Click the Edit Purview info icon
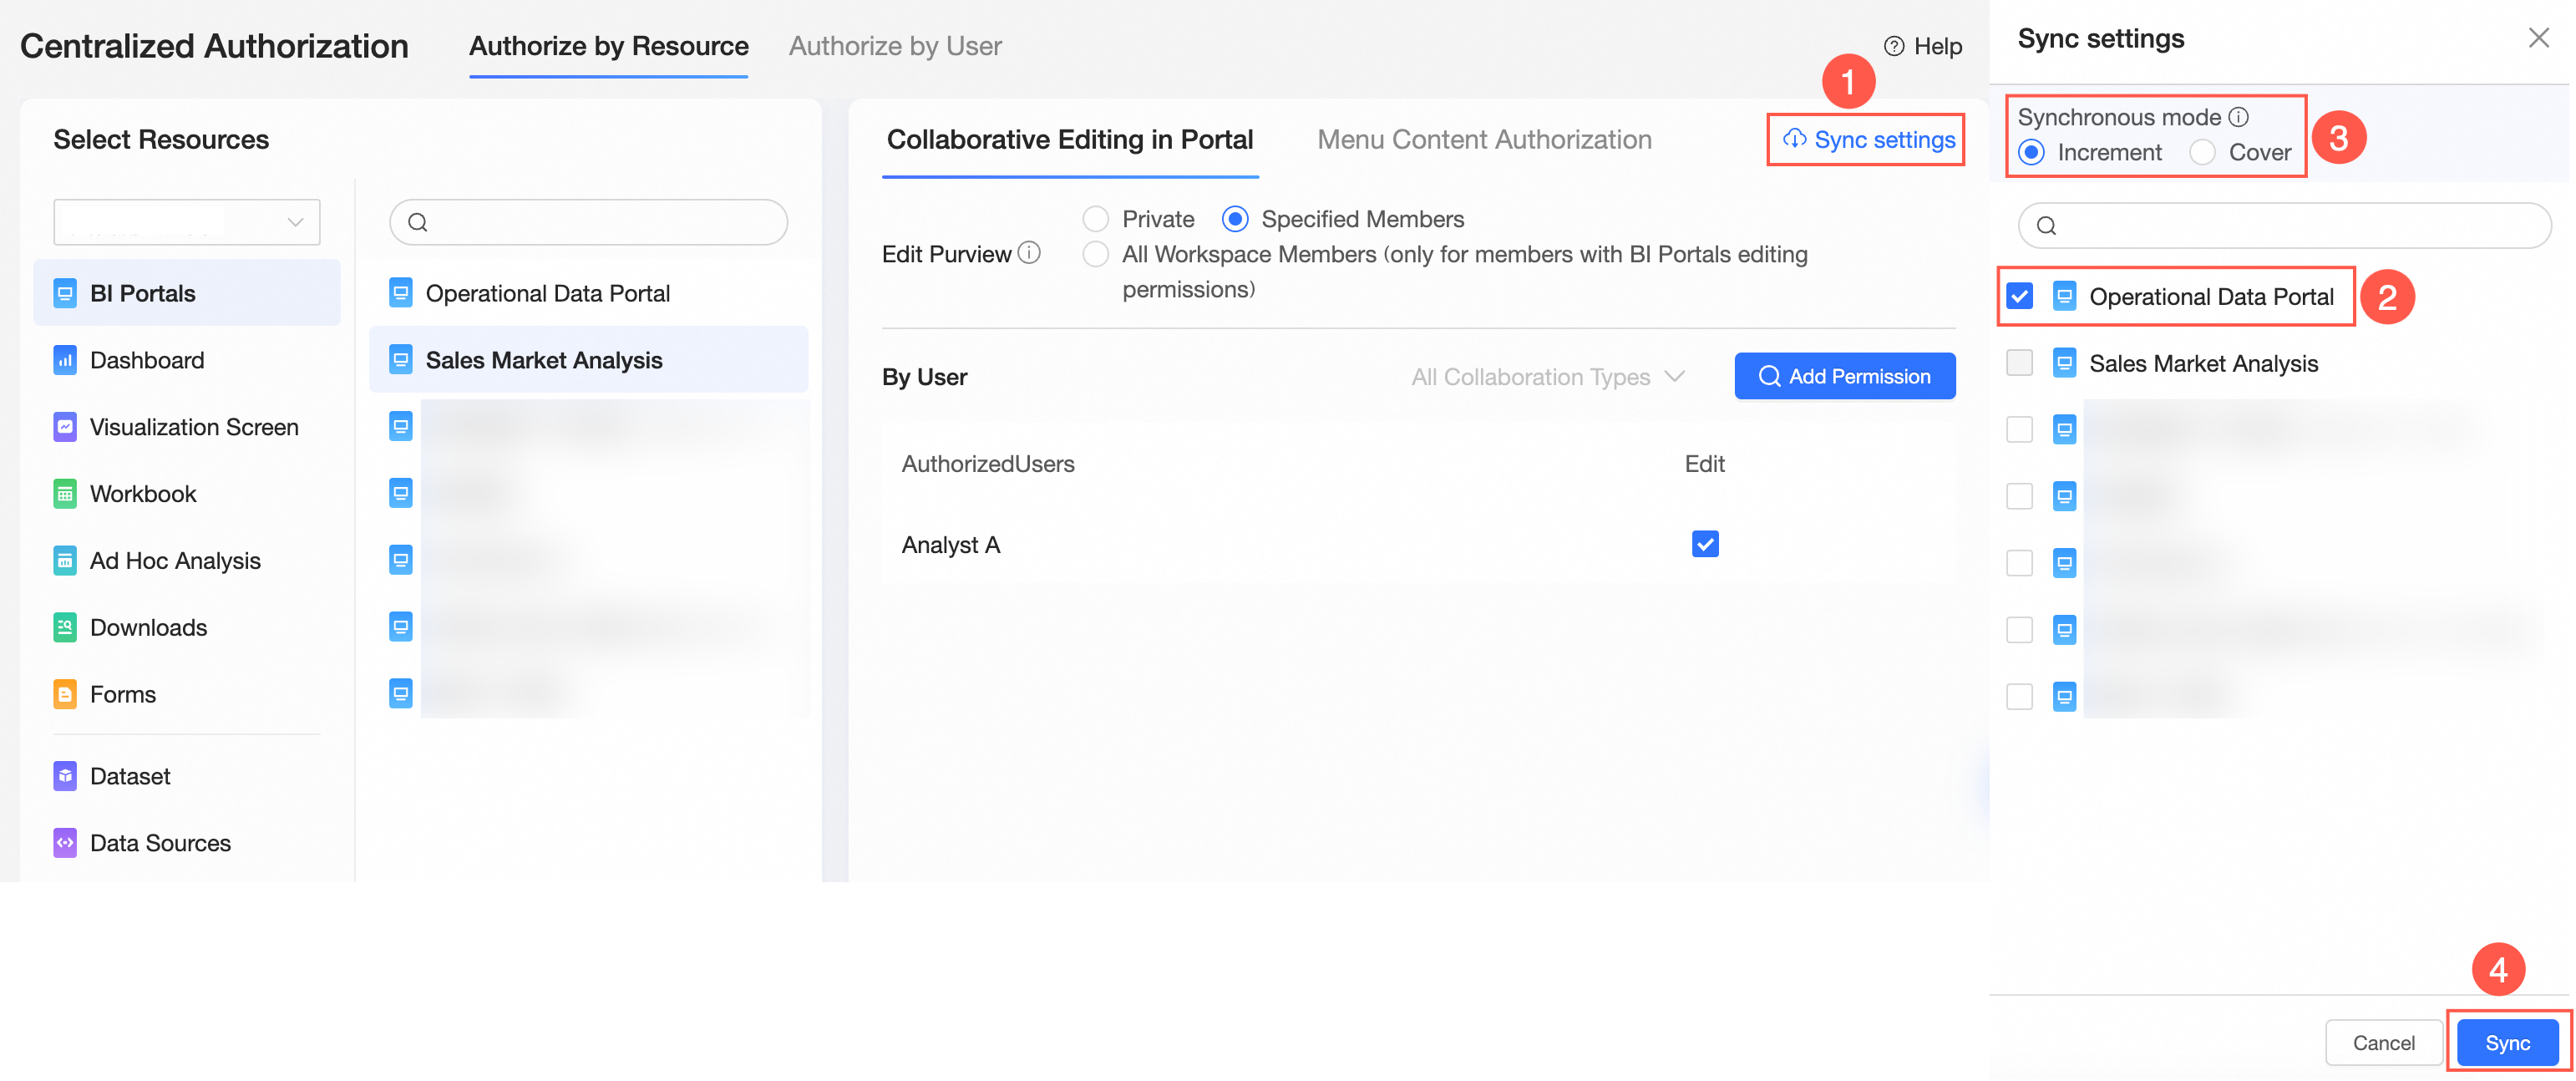The height and width of the screenshot is (1081, 2576). click(1029, 253)
